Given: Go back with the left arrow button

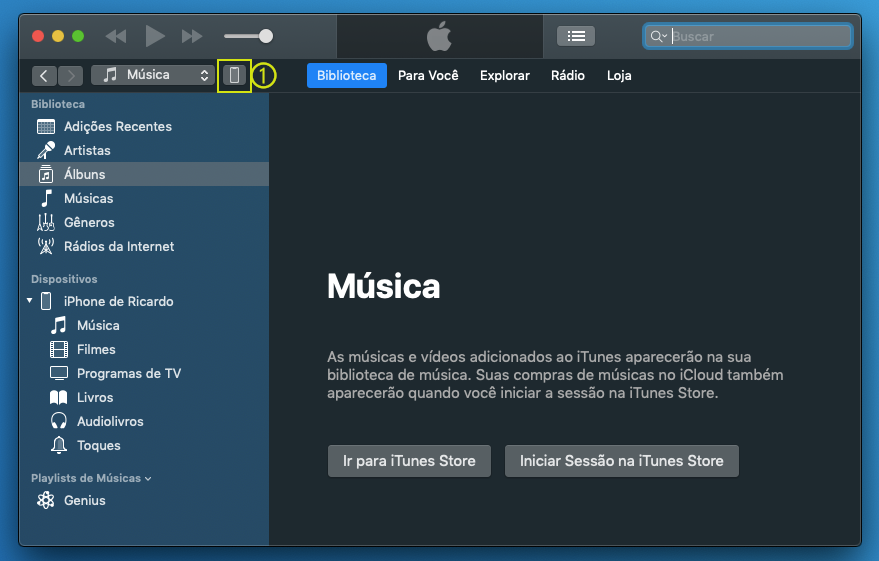Looking at the screenshot, I should pyautogui.click(x=44, y=75).
